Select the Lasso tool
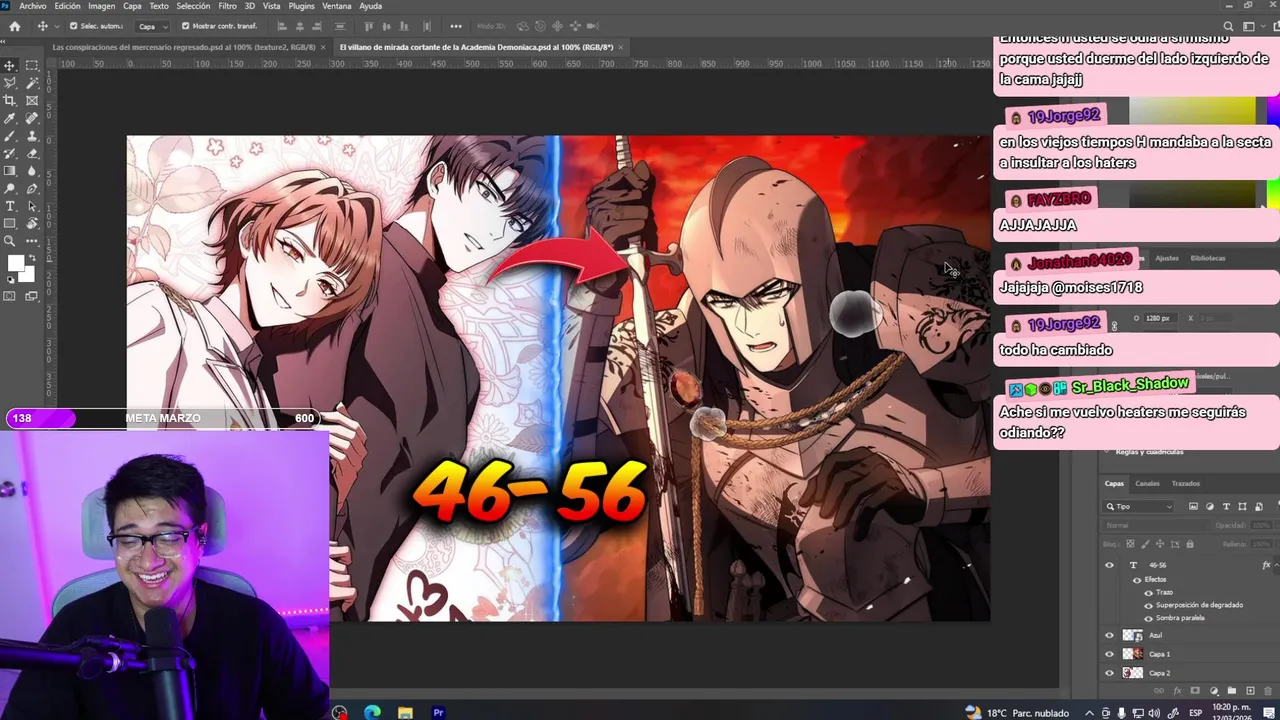 coord(9,83)
